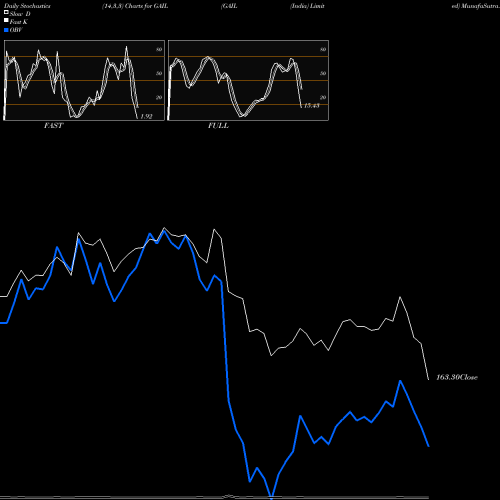Click the MunafaSutra text at top right
The width and height of the screenshot is (500, 500).
pos(480,6)
